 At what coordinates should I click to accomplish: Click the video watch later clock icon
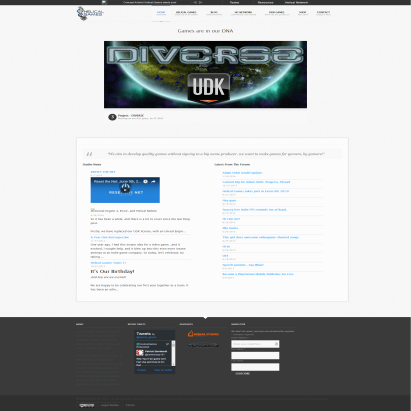(145, 181)
